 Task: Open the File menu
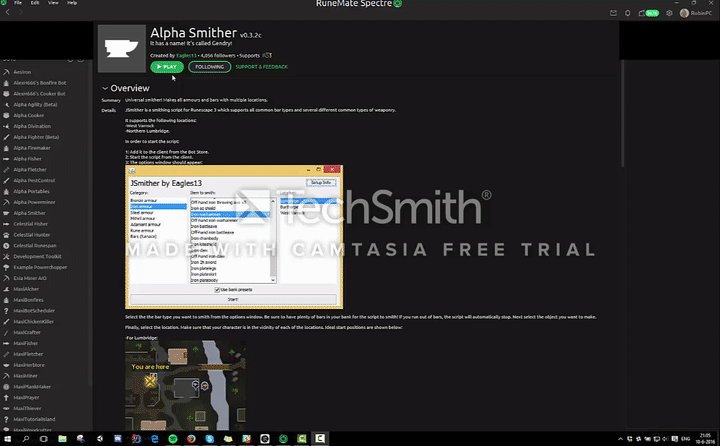(x=18, y=4)
